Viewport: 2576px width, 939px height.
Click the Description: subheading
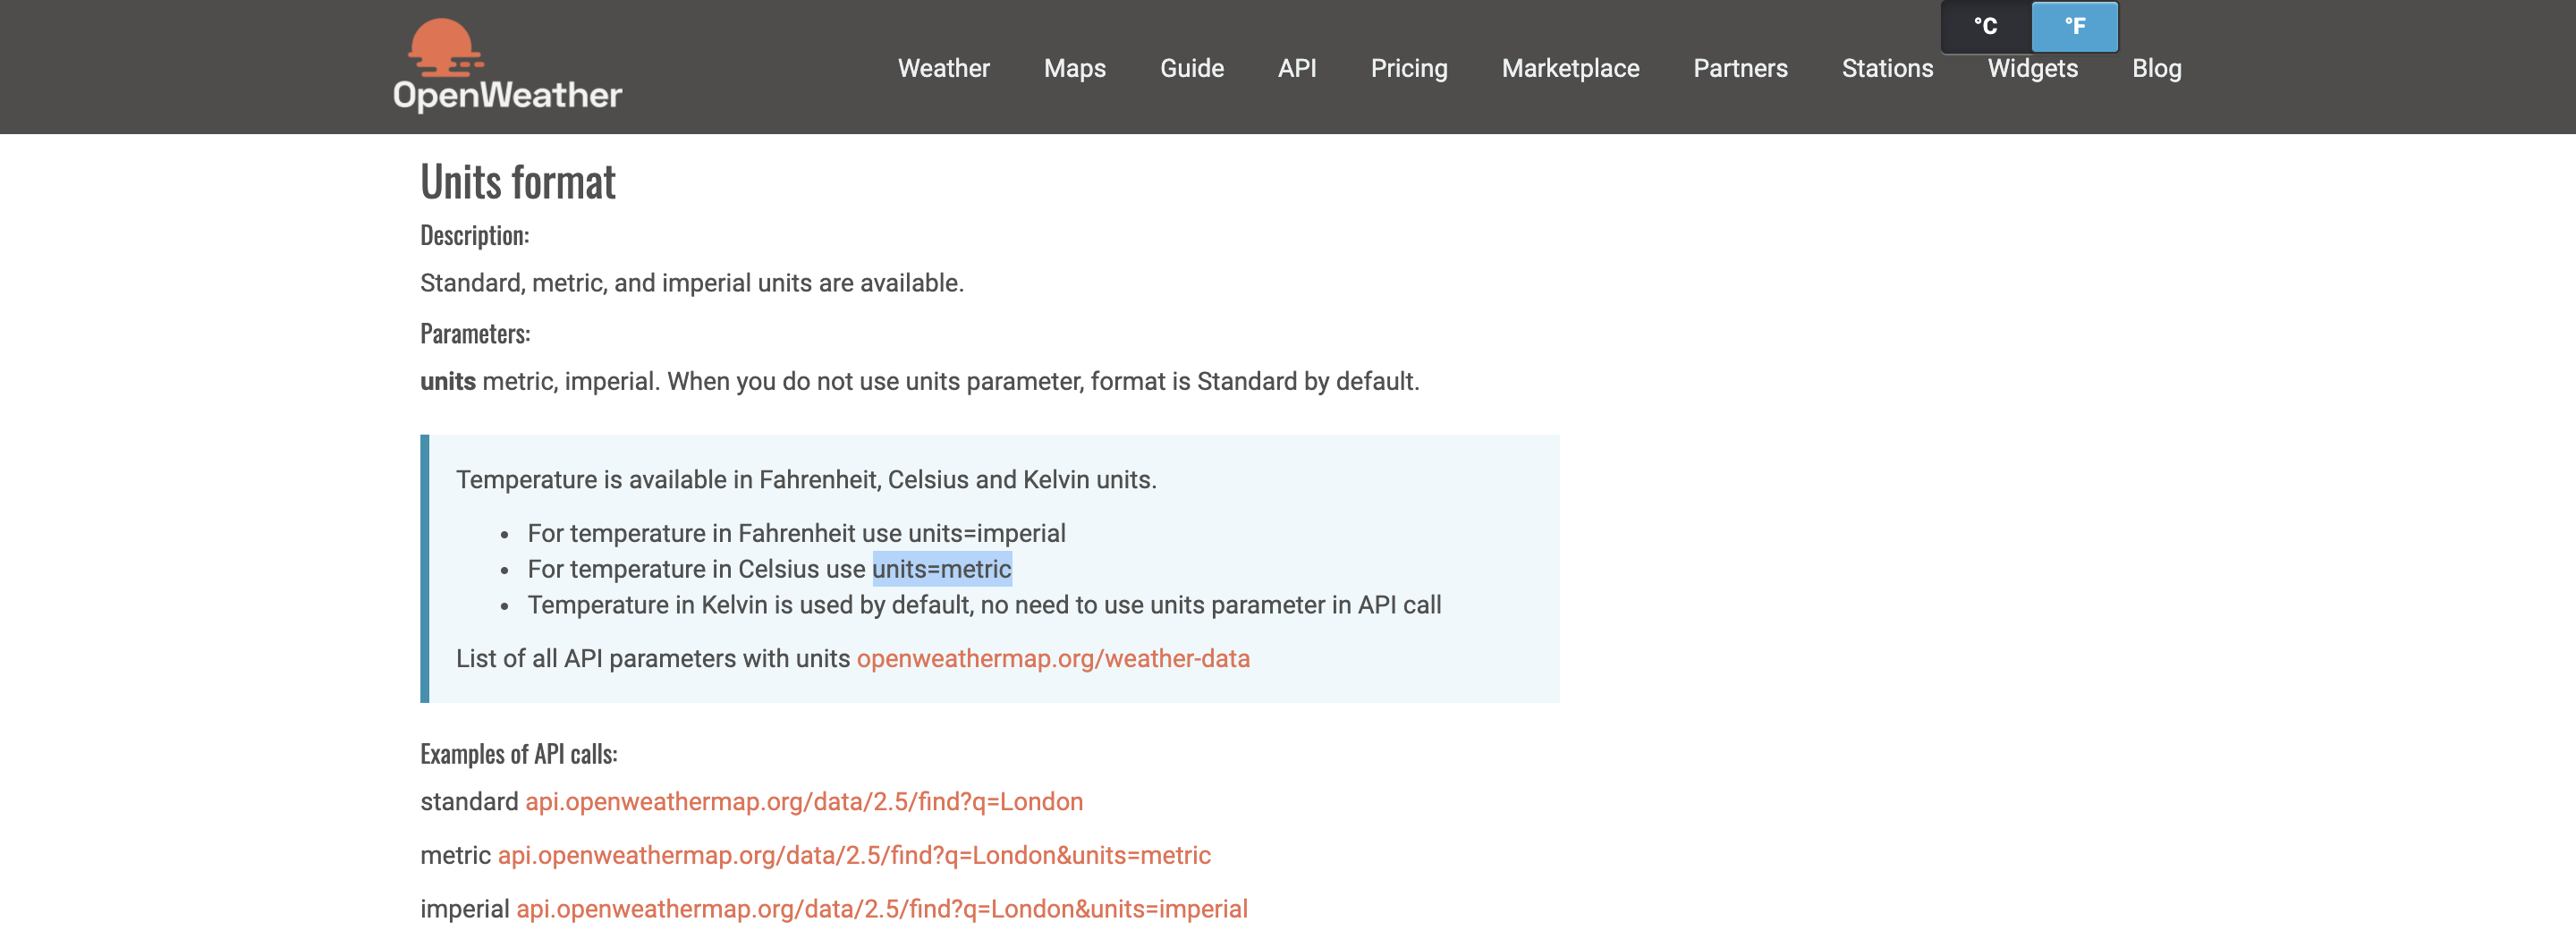(474, 235)
